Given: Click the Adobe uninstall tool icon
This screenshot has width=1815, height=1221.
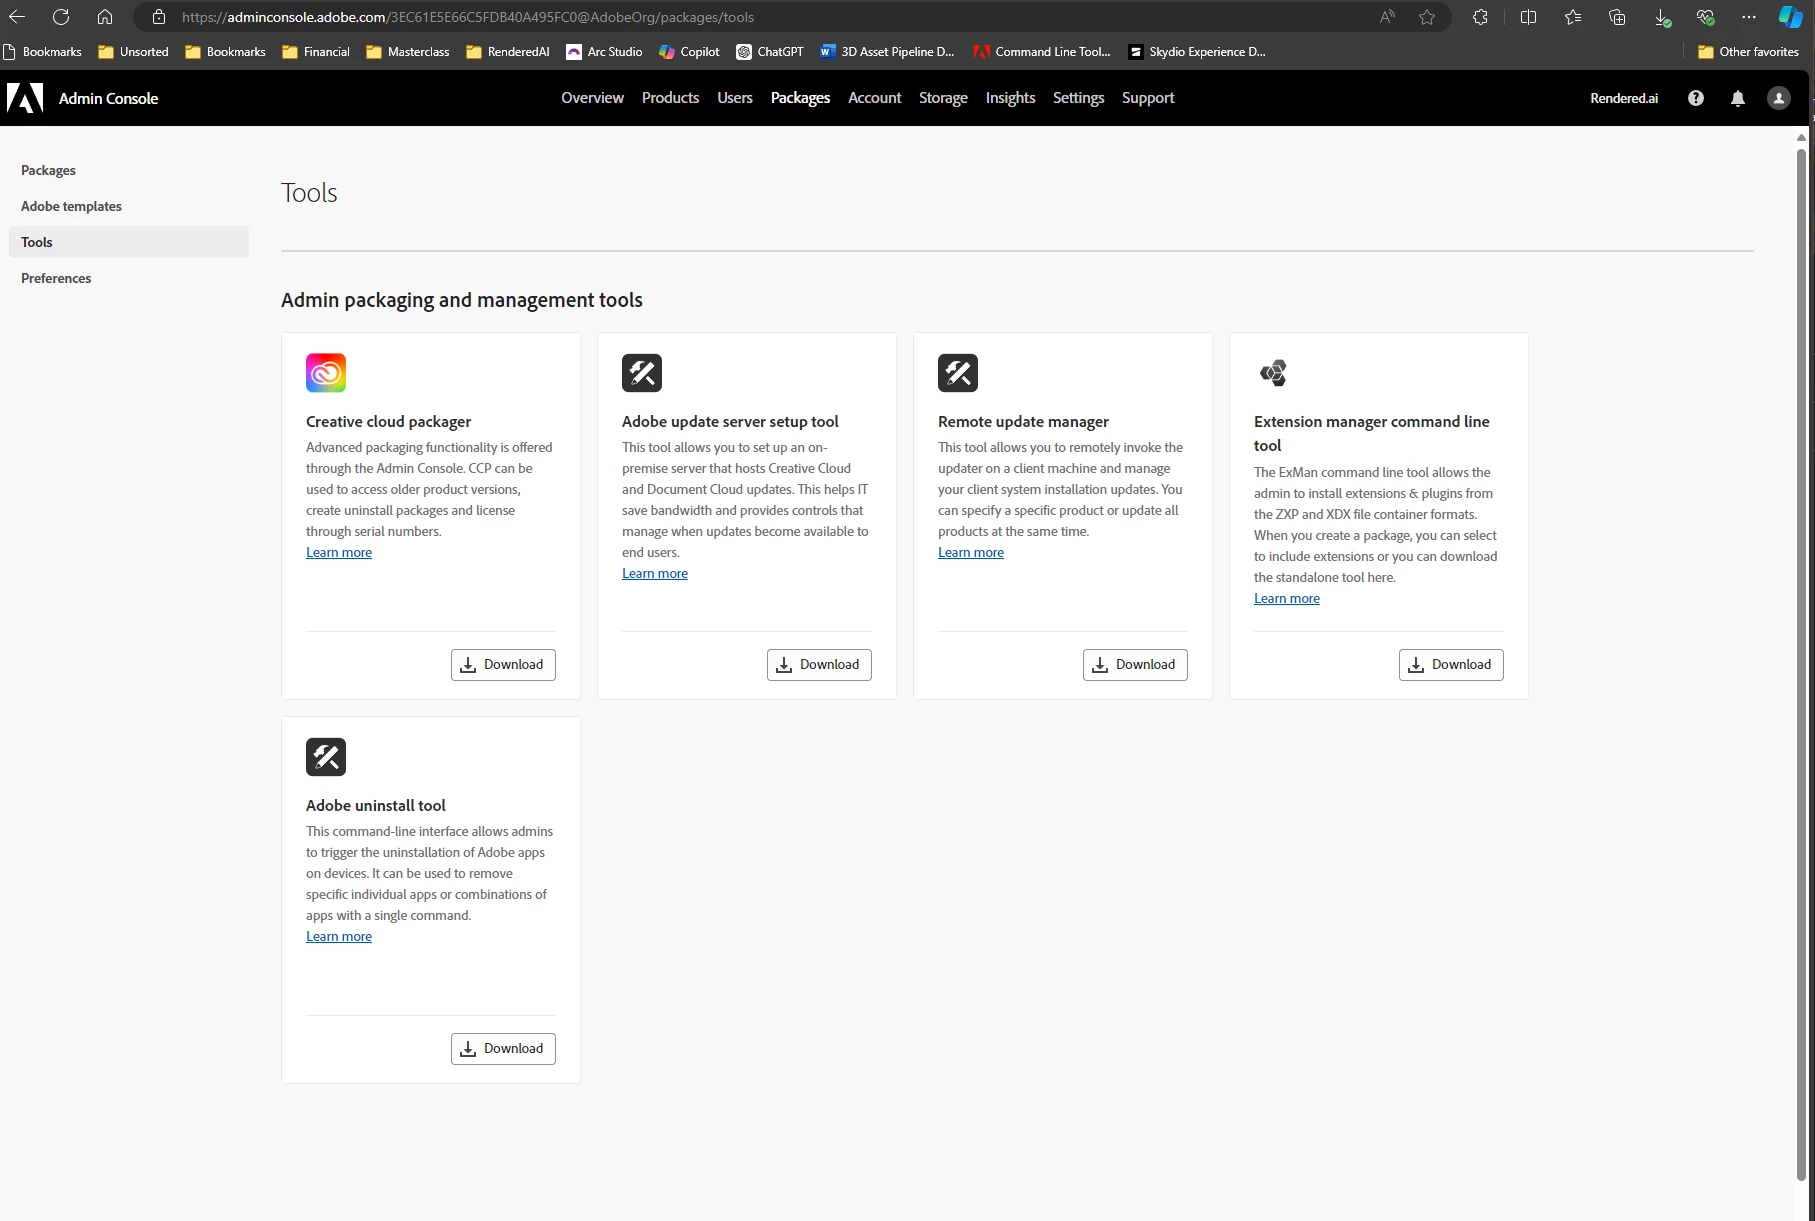Looking at the screenshot, I should tap(326, 757).
